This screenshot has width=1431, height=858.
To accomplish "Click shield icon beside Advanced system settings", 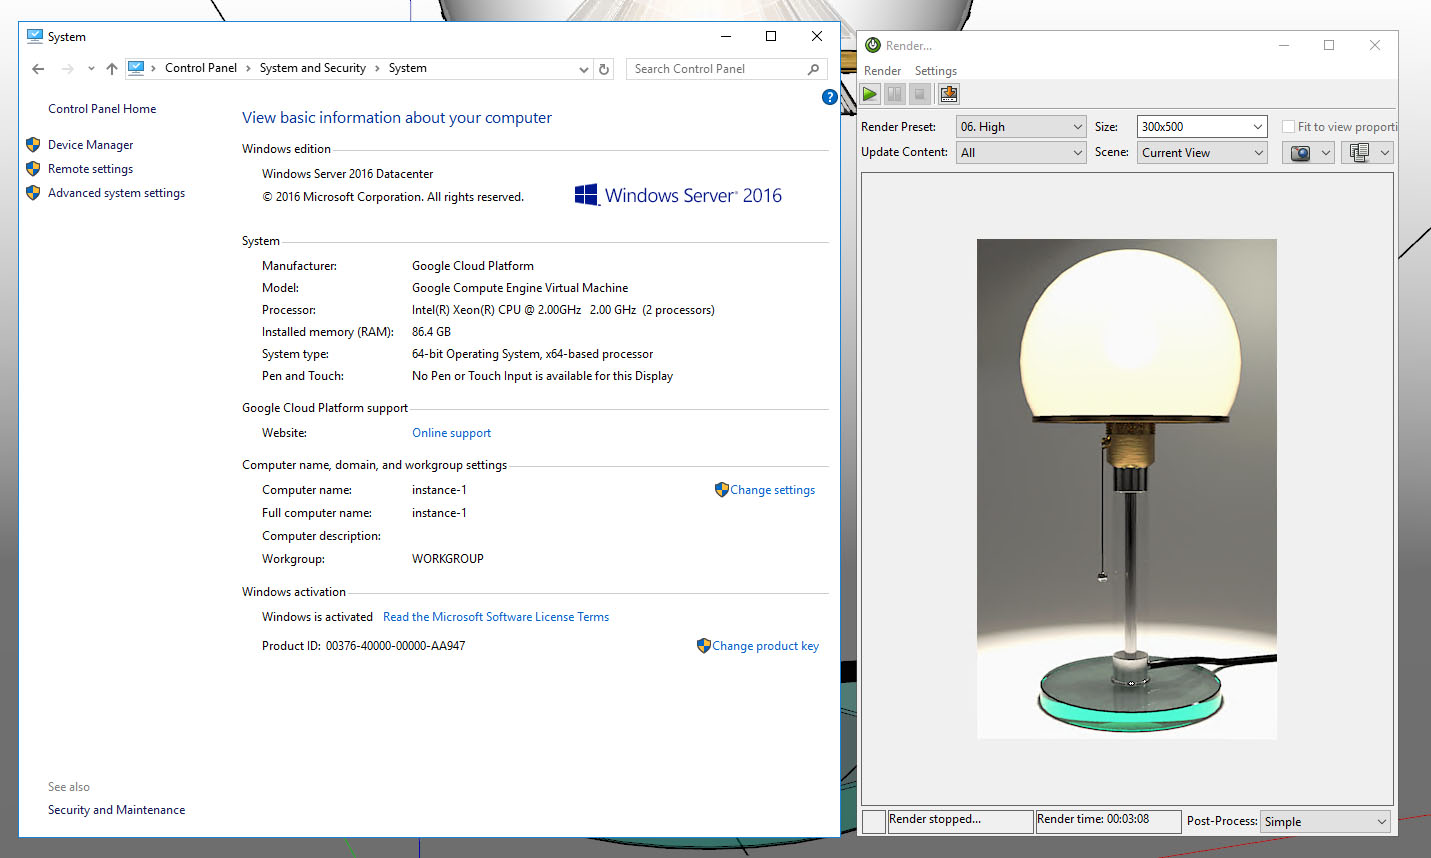I will [33, 193].
